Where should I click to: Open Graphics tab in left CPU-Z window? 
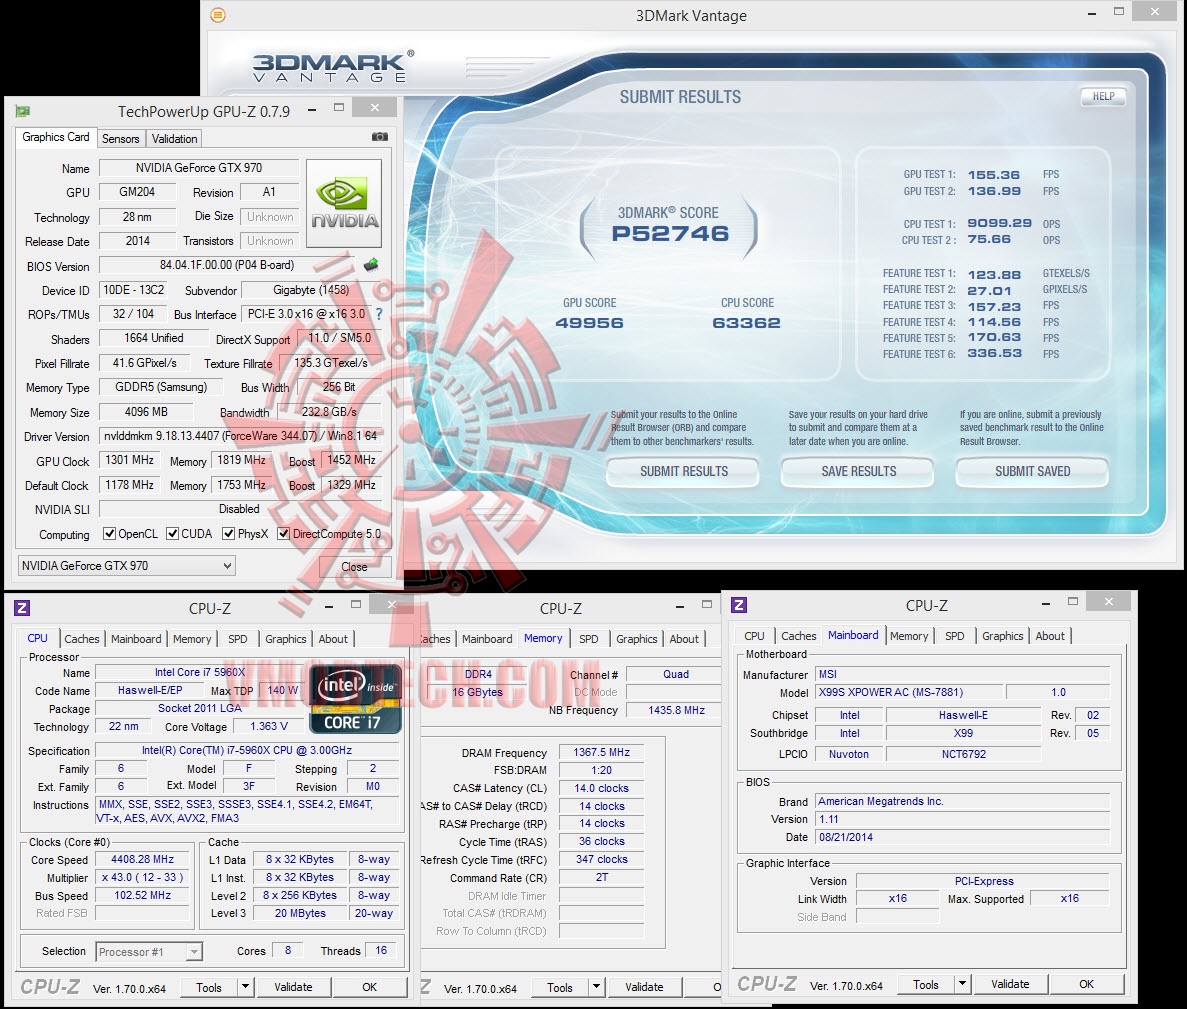pos(285,639)
